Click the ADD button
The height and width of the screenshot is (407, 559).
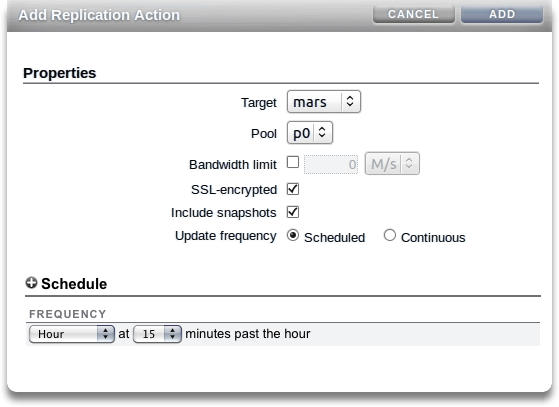coord(502,14)
